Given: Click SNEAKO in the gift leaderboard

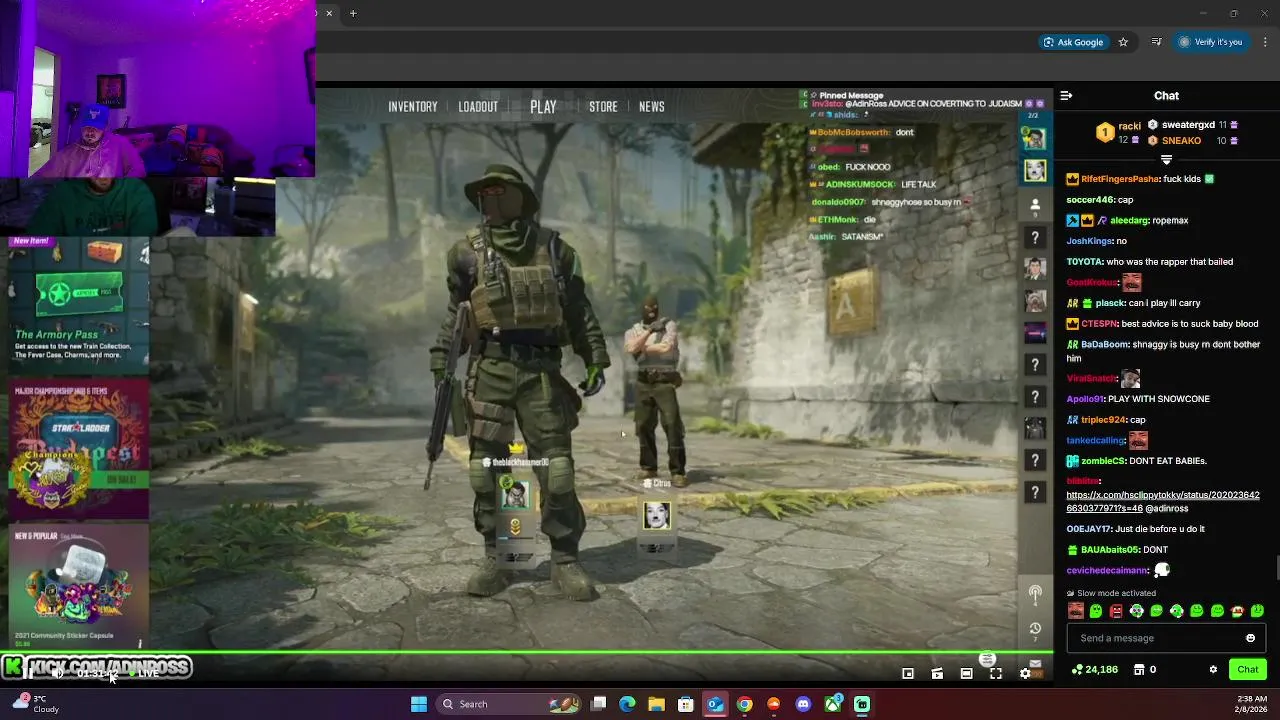Looking at the screenshot, I should coord(1181,141).
